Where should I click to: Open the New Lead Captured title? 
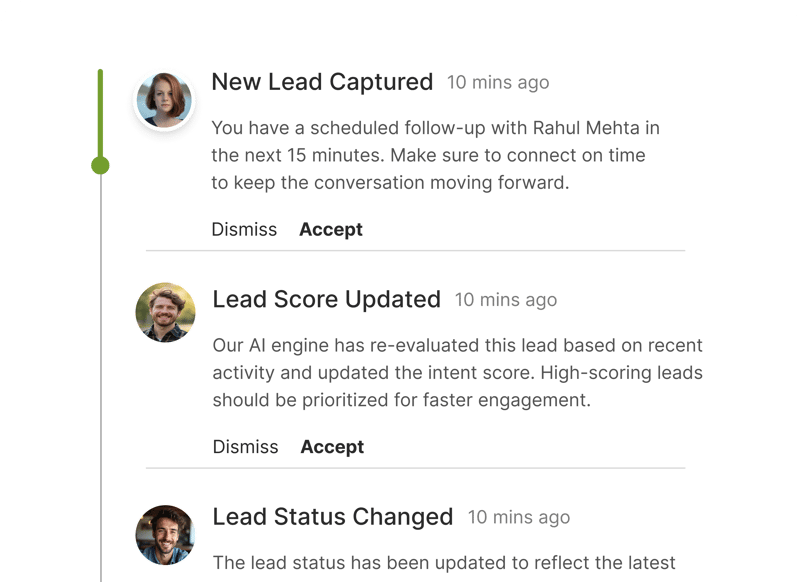(322, 82)
